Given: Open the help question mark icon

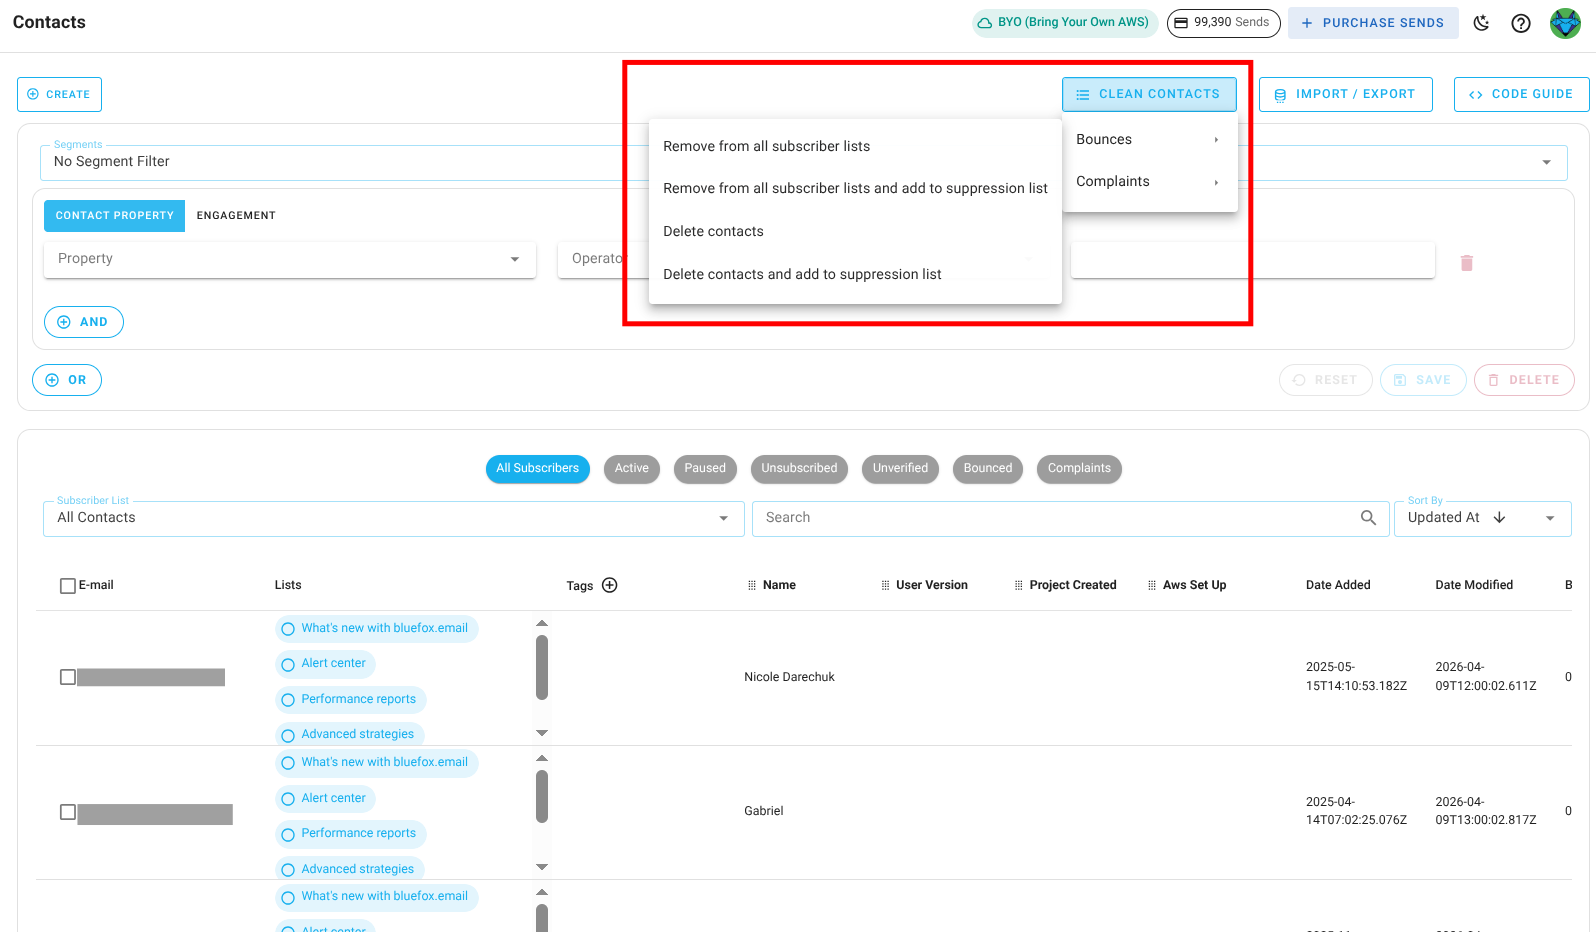Looking at the screenshot, I should click(x=1521, y=23).
